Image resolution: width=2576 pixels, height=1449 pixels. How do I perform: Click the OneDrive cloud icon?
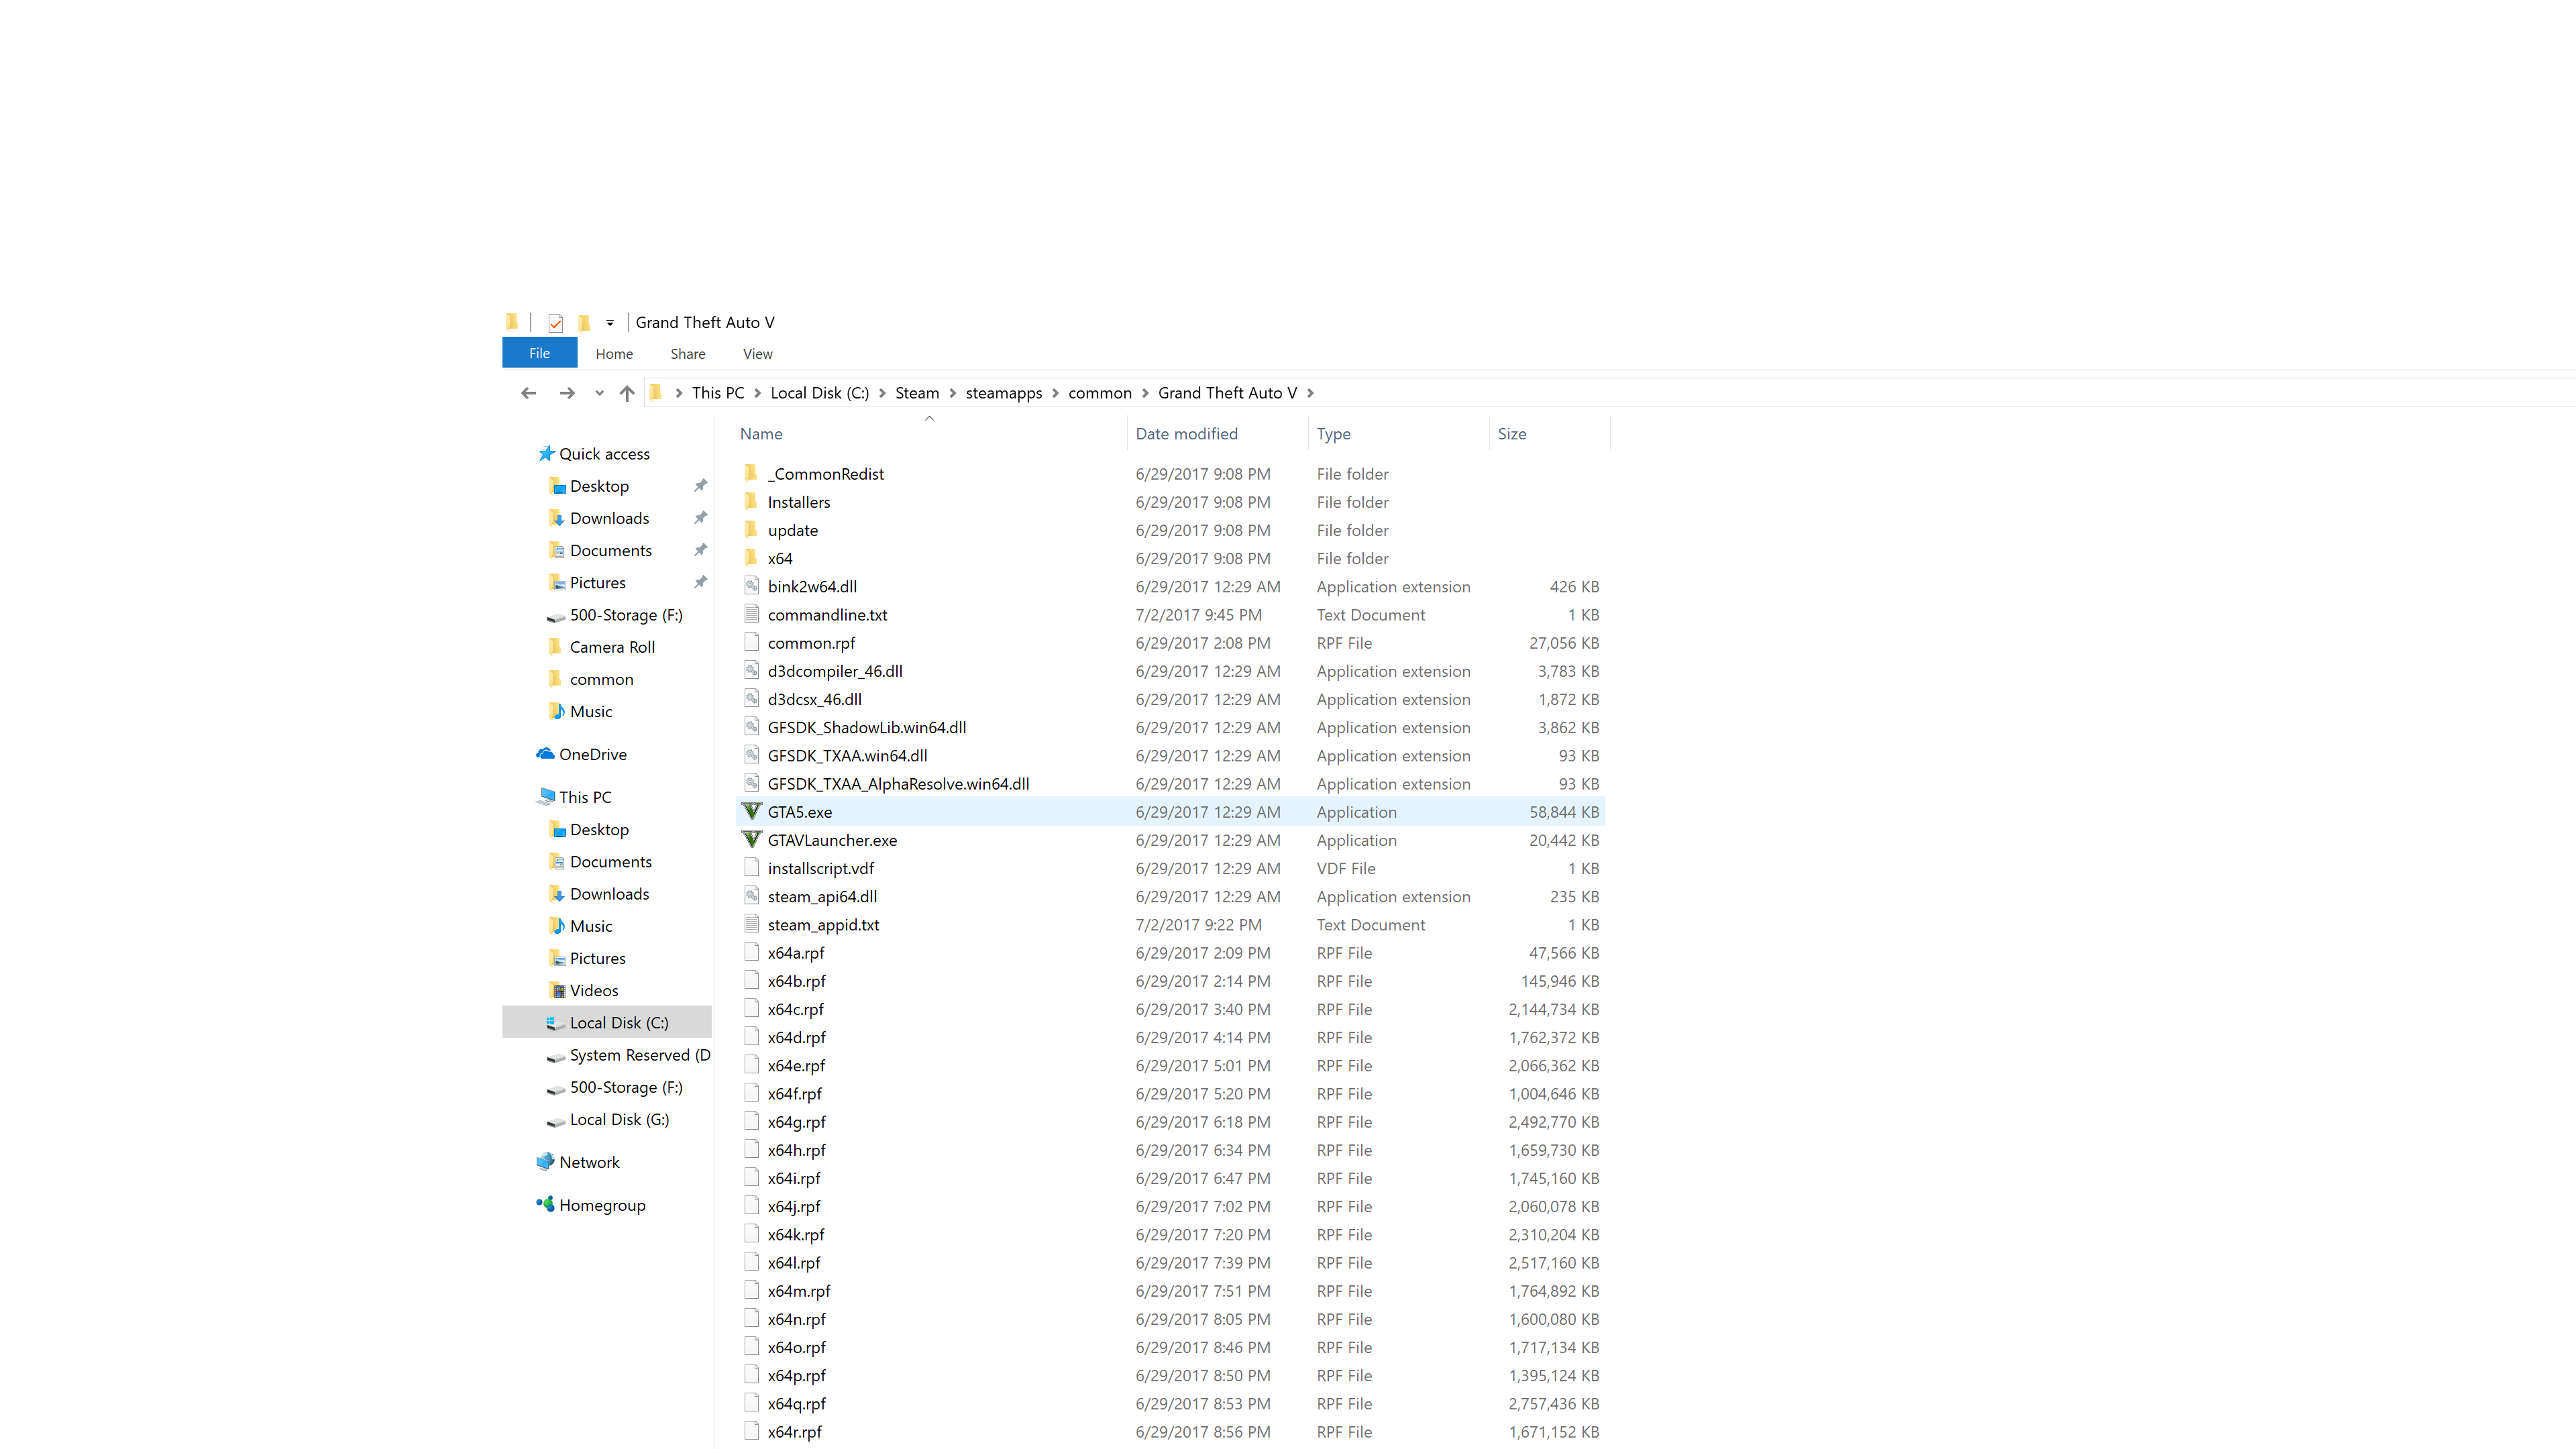tap(546, 754)
